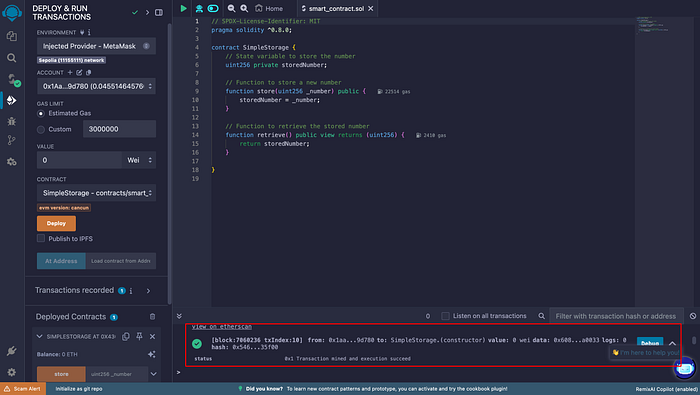Image resolution: width=700 pixels, height=395 pixels.
Task: Click the At Address button
Action: 61,261
